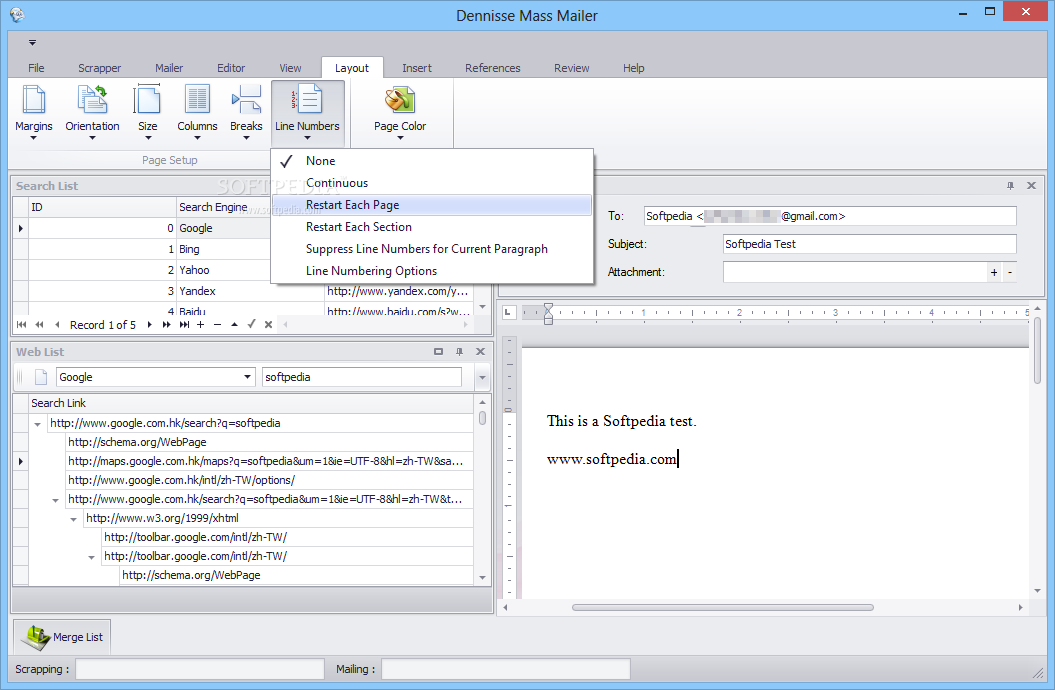Pin the Web List panel
This screenshot has height=690, width=1055.
(x=460, y=352)
